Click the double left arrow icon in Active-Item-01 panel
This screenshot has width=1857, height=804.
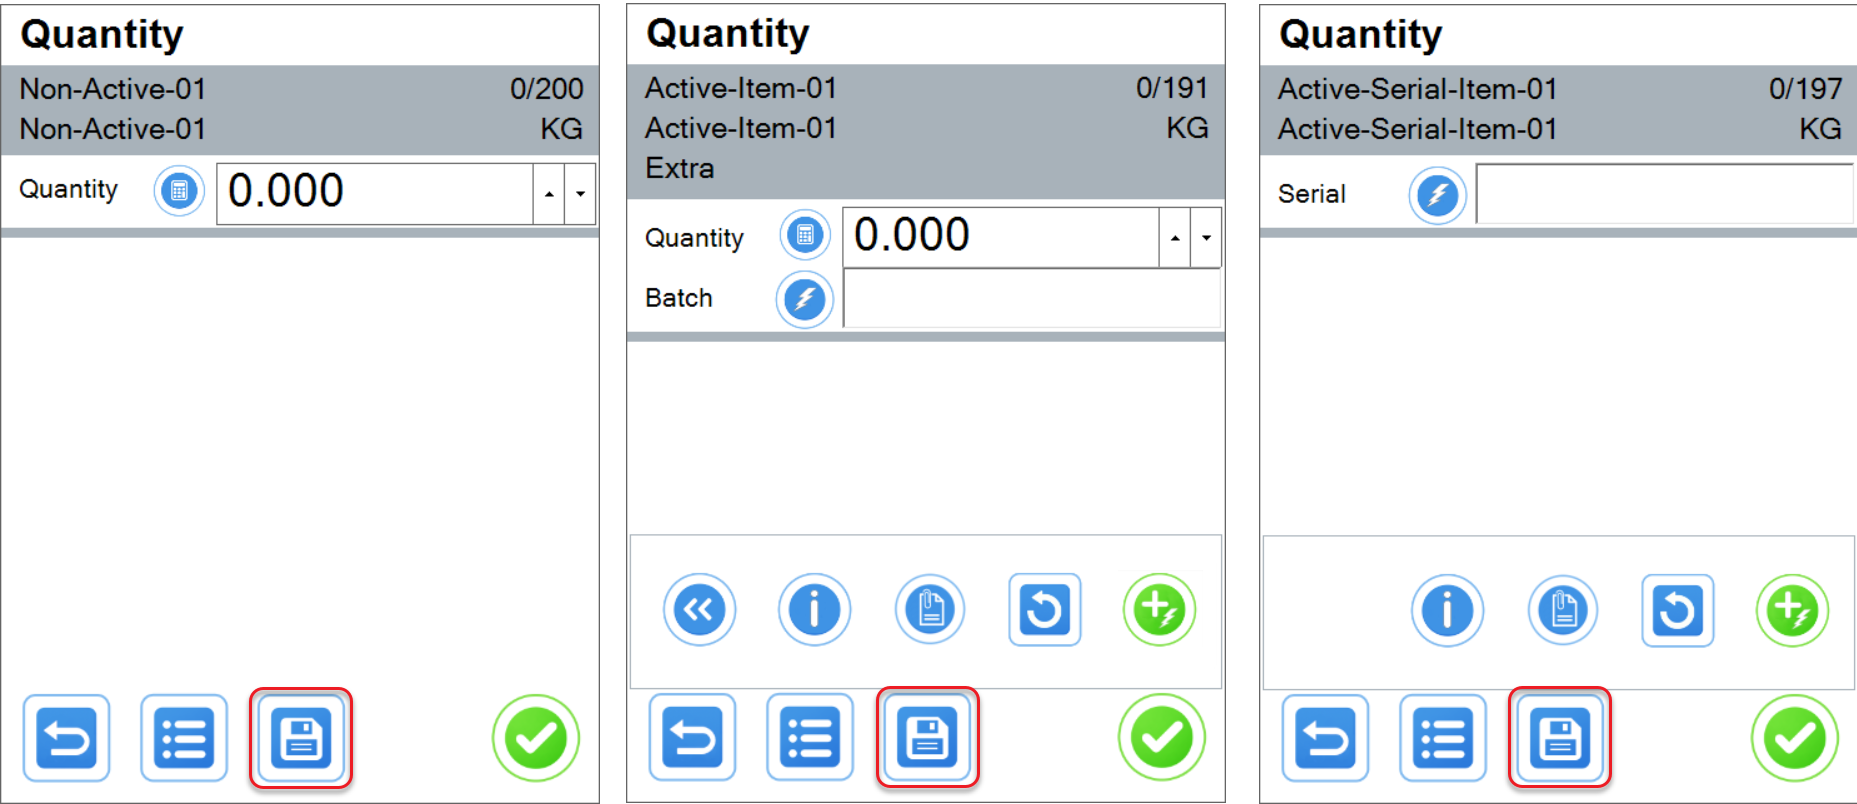pos(699,610)
